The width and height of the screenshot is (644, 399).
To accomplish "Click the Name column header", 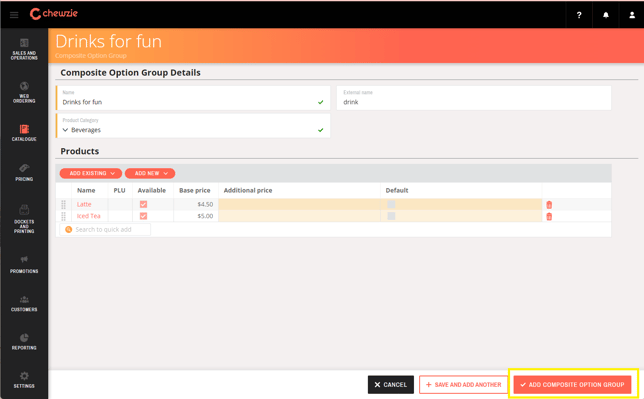I will [86, 190].
